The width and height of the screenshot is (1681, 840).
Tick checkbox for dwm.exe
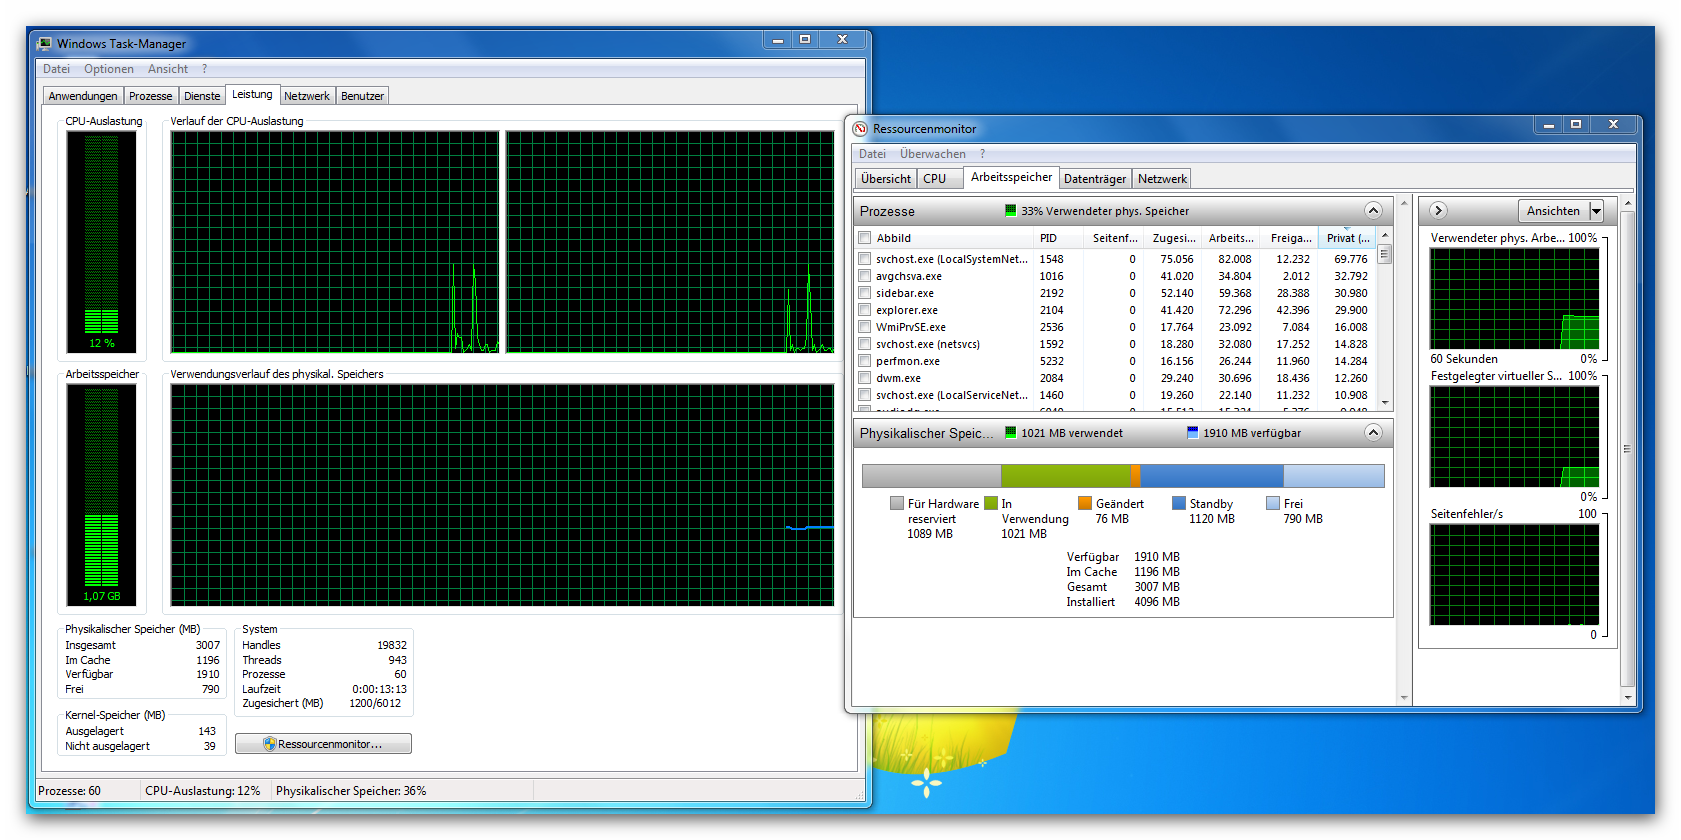click(x=865, y=377)
